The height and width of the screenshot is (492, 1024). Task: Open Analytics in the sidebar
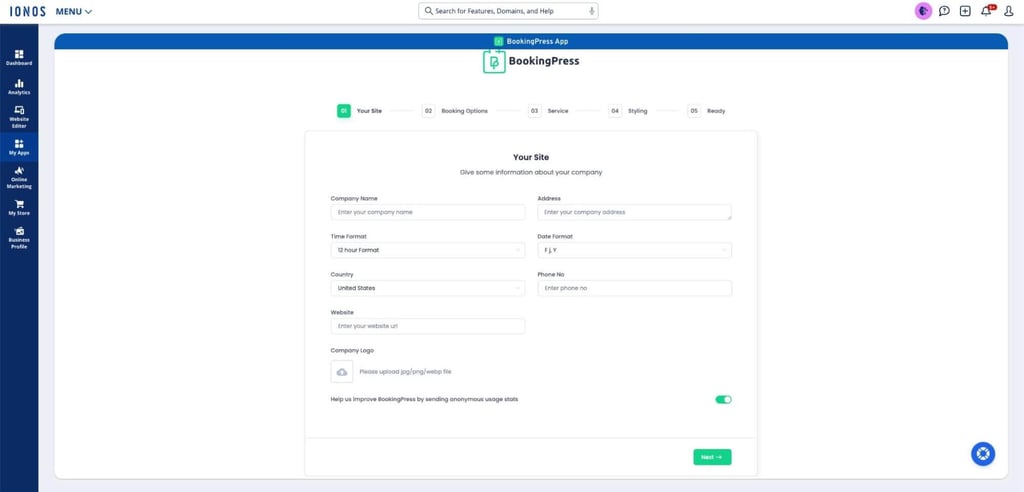tap(19, 87)
